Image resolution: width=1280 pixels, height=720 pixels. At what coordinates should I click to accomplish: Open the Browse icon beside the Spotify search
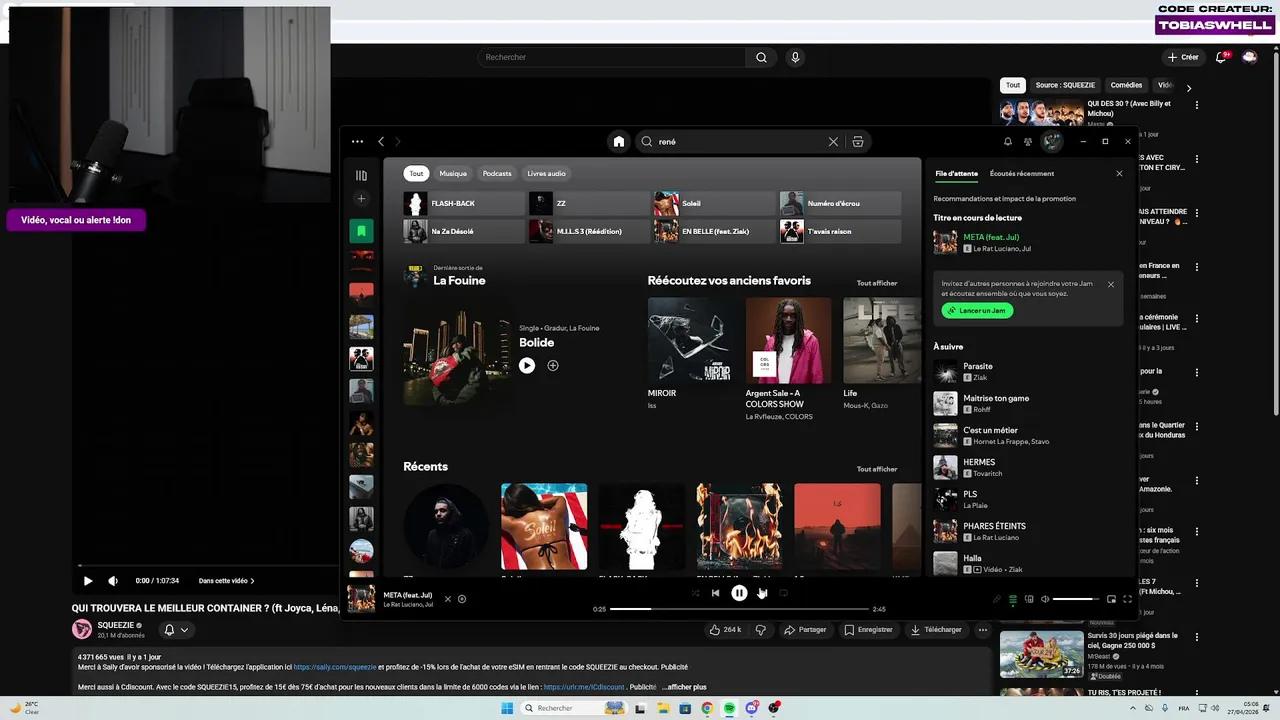point(858,142)
